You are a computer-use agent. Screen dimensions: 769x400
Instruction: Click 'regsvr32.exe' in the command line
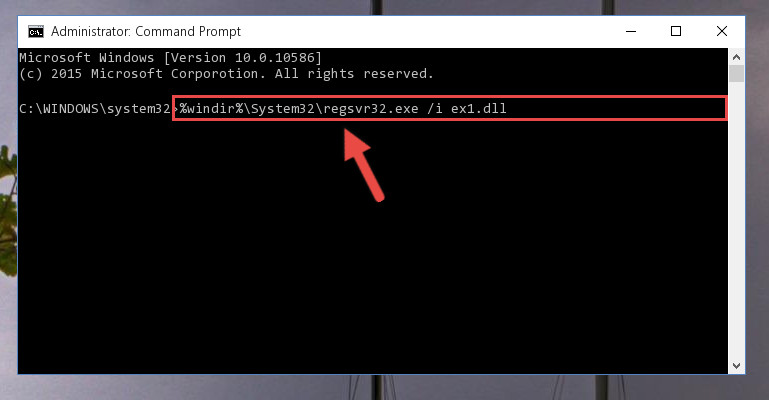[x=371, y=108]
